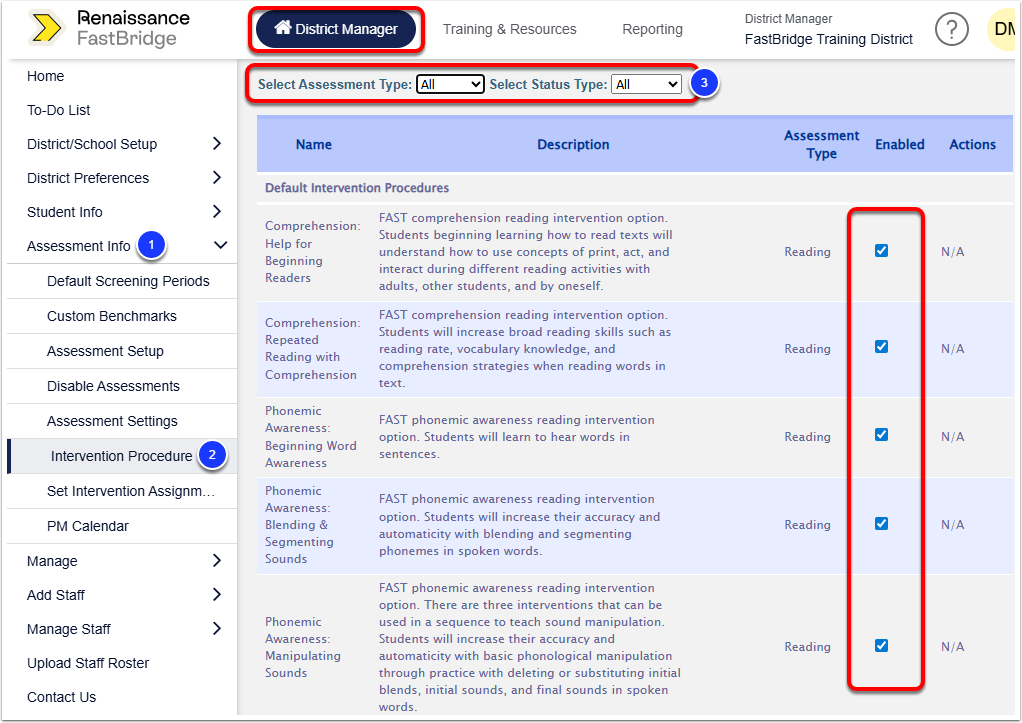Collapse Assessment Info chevron
Viewport: 1022px width, 723px height.
[221, 245]
